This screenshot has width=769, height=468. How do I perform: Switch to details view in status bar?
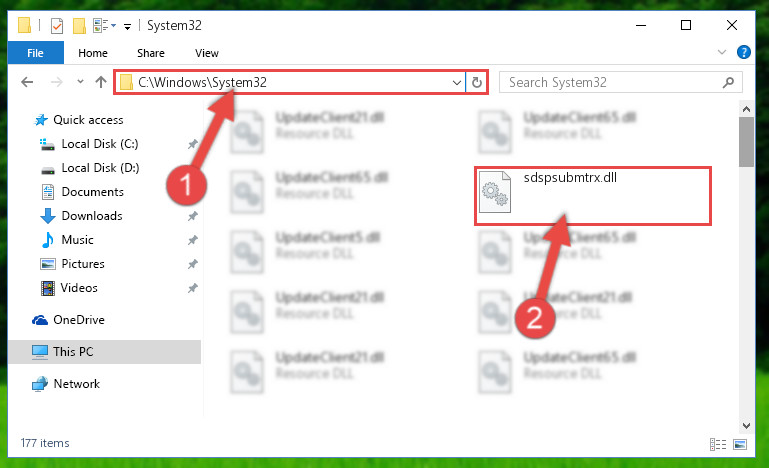[718, 444]
